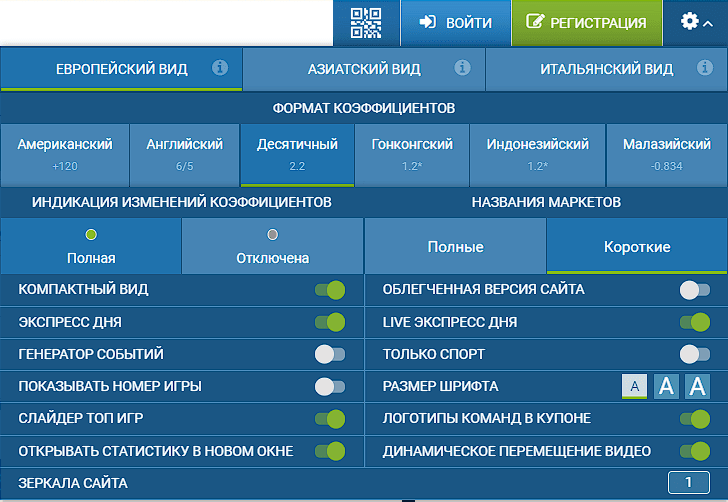Image resolution: width=728 pixels, height=502 pixels.
Task: Select the largest font size icon
Action: click(697, 386)
